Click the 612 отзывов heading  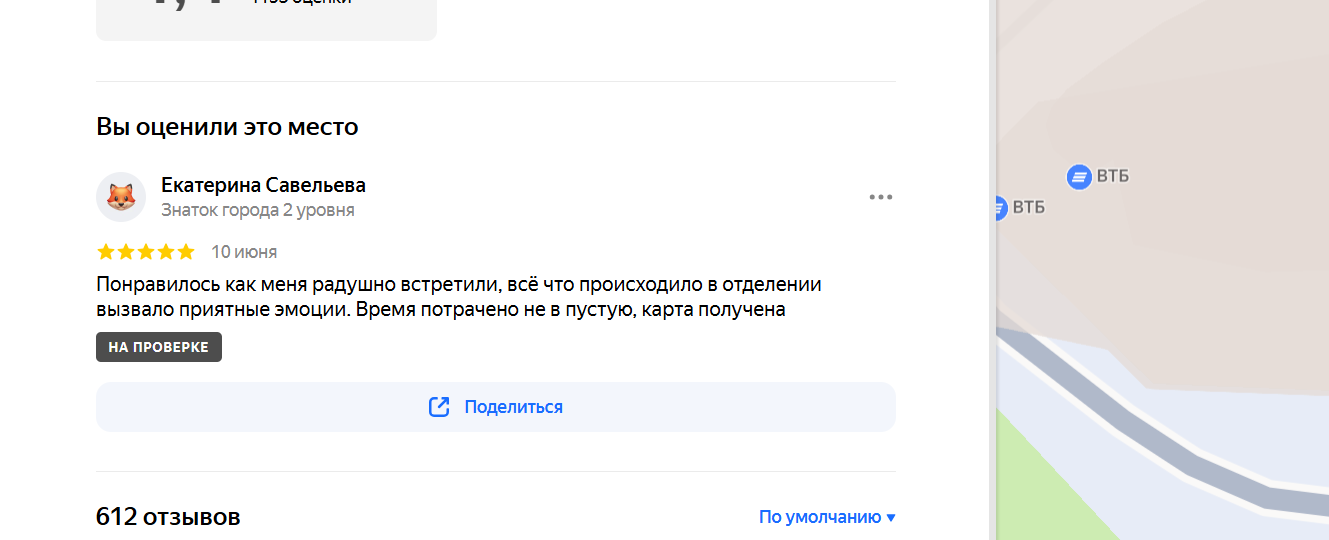click(x=168, y=517)
